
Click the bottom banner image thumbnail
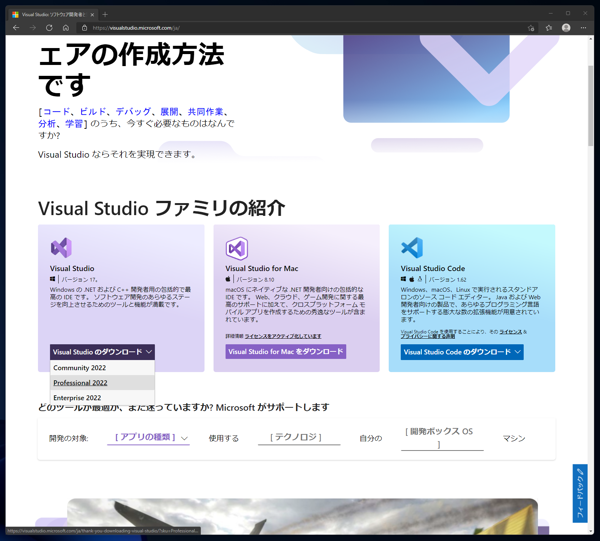302,516
